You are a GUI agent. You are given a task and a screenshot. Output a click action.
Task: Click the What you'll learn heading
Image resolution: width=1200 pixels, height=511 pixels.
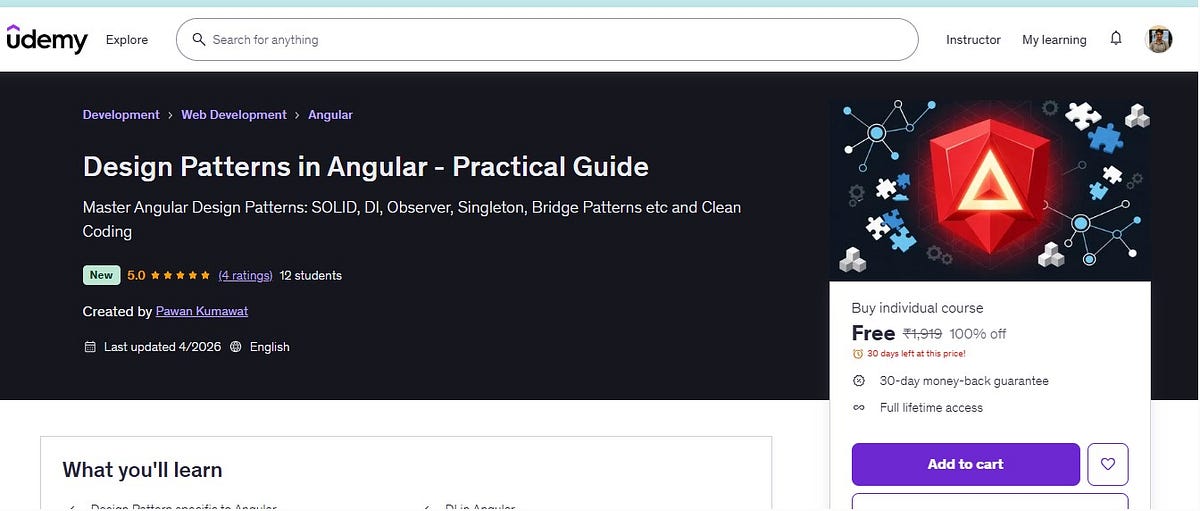[x=142, y=470]
